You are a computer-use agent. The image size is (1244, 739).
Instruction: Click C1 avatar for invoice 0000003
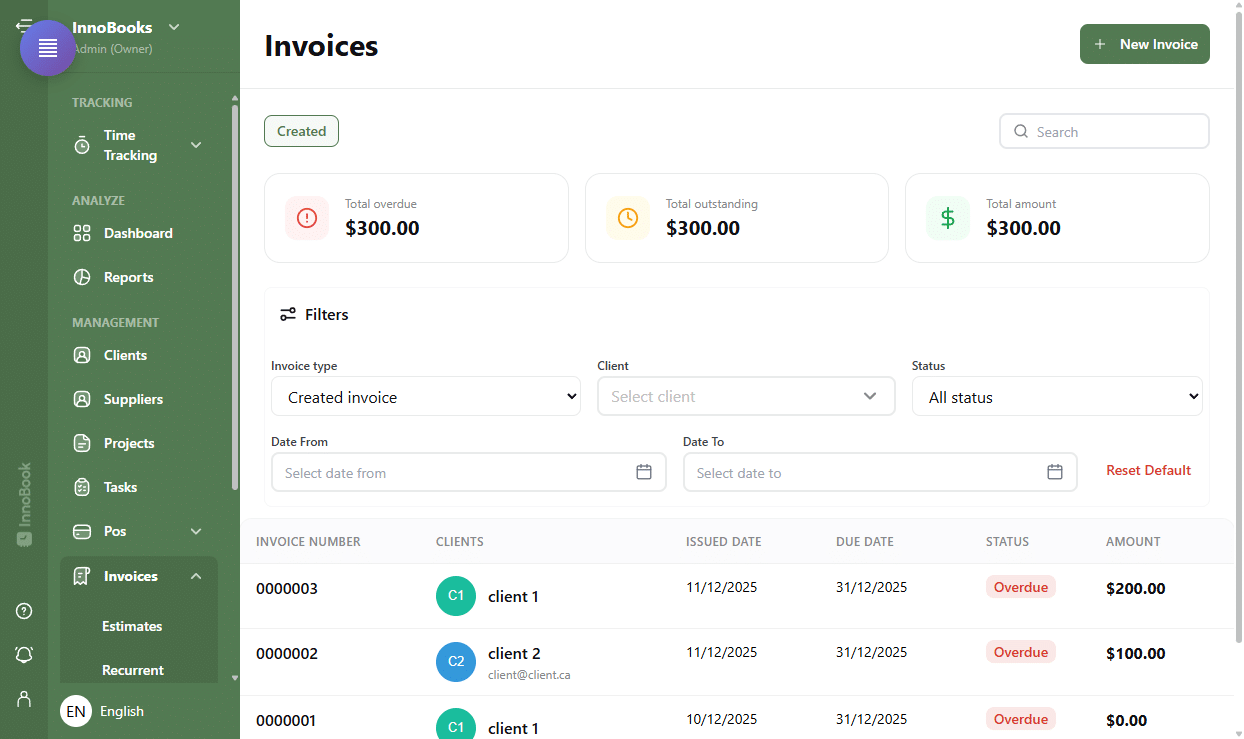(x=456, y=596)
